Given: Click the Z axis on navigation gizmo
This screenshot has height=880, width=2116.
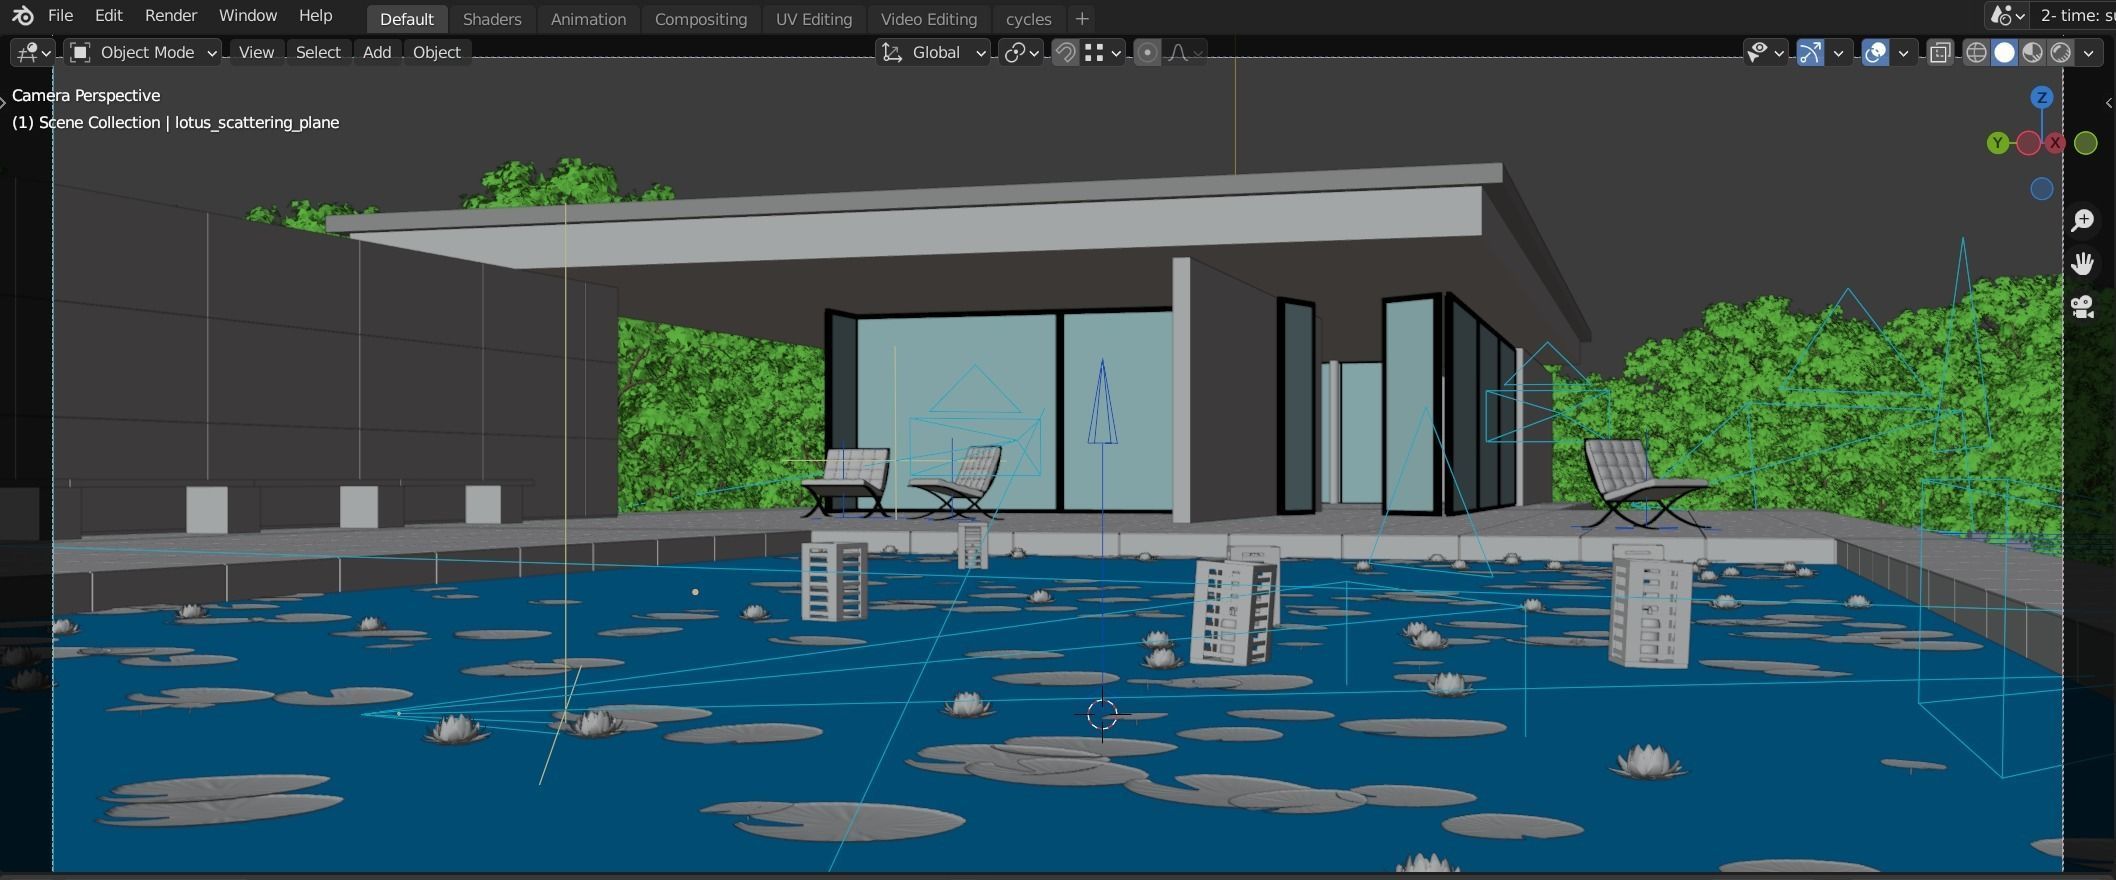Looking at the screenshot, I should pos(2042,97).
